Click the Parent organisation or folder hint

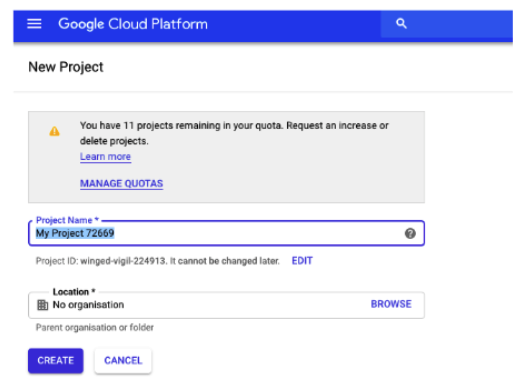pyautogui.click(x=95, y=328)
